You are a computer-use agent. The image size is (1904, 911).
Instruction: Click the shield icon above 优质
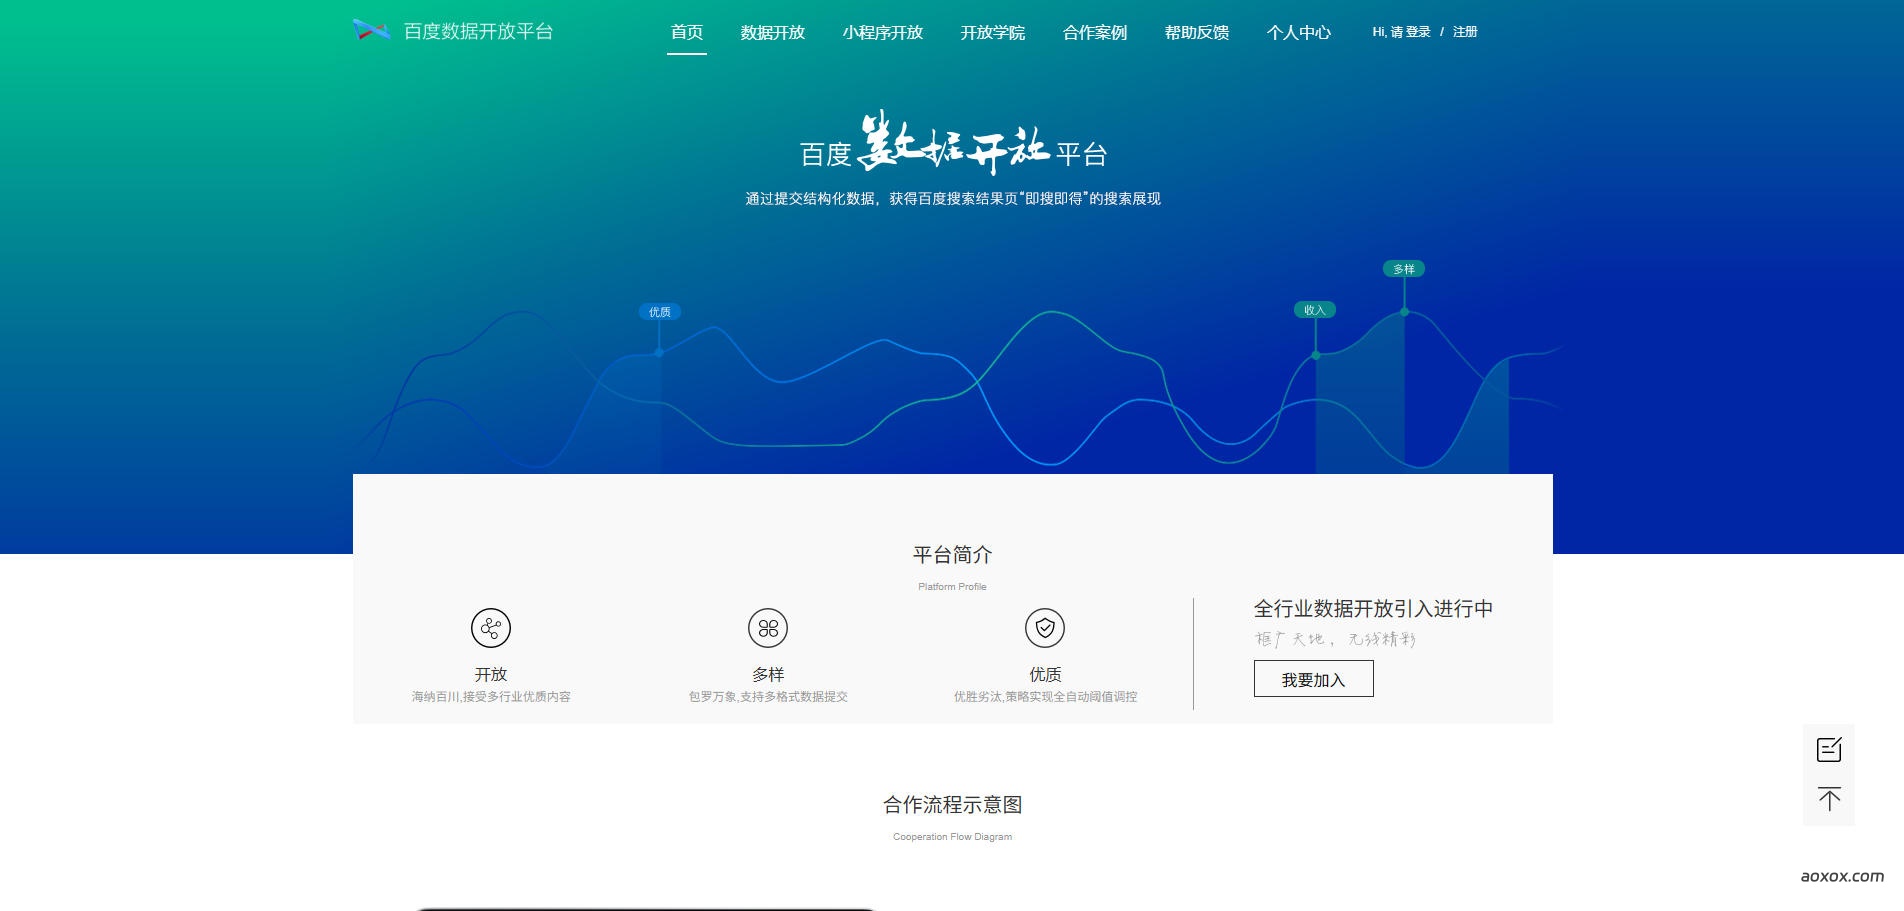[x=1044, y=629]
